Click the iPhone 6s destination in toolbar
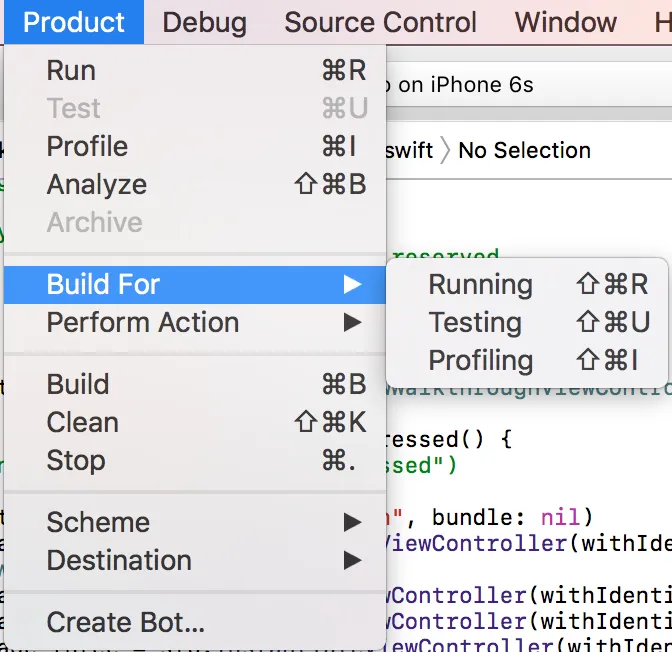 pyautogui.click(x=466, y=86)
